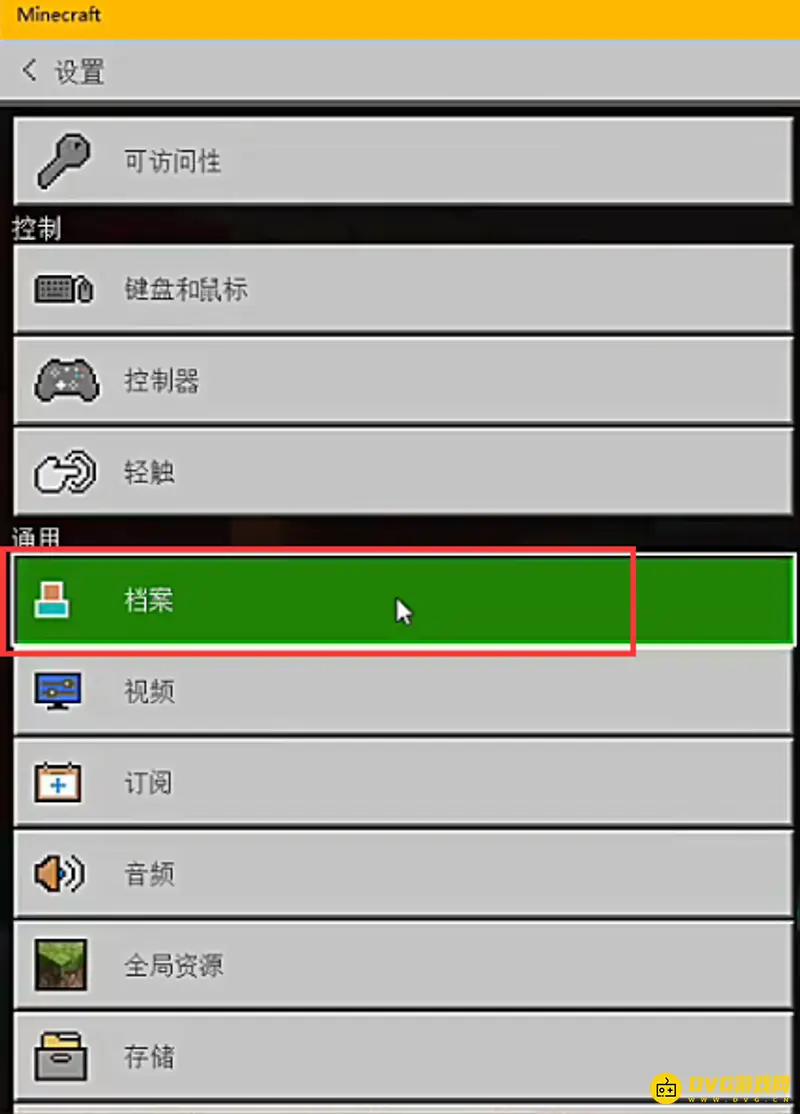Click the monitor icon for 视频
Viewport: 800px width, 1114px height.
58,691
